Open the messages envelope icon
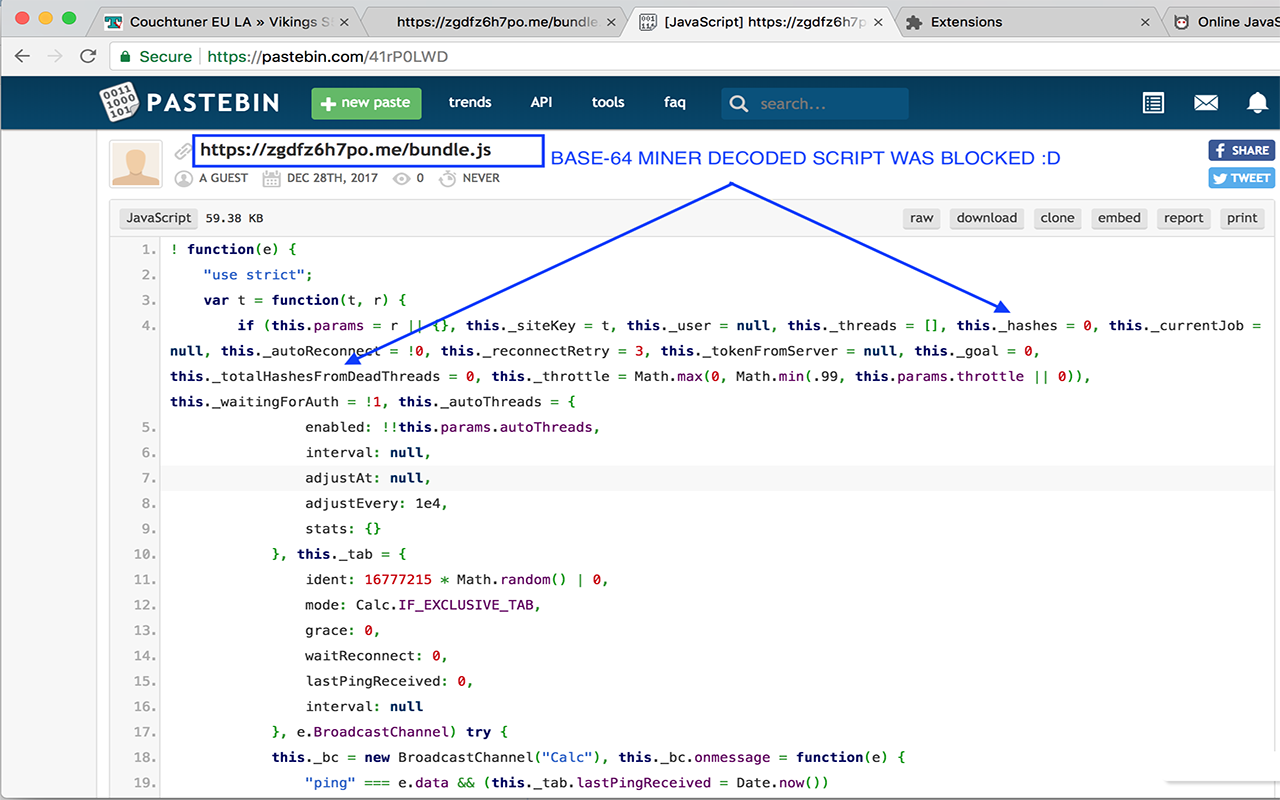Viewport: 1280px width, 800px height. tap(1206, 102)
